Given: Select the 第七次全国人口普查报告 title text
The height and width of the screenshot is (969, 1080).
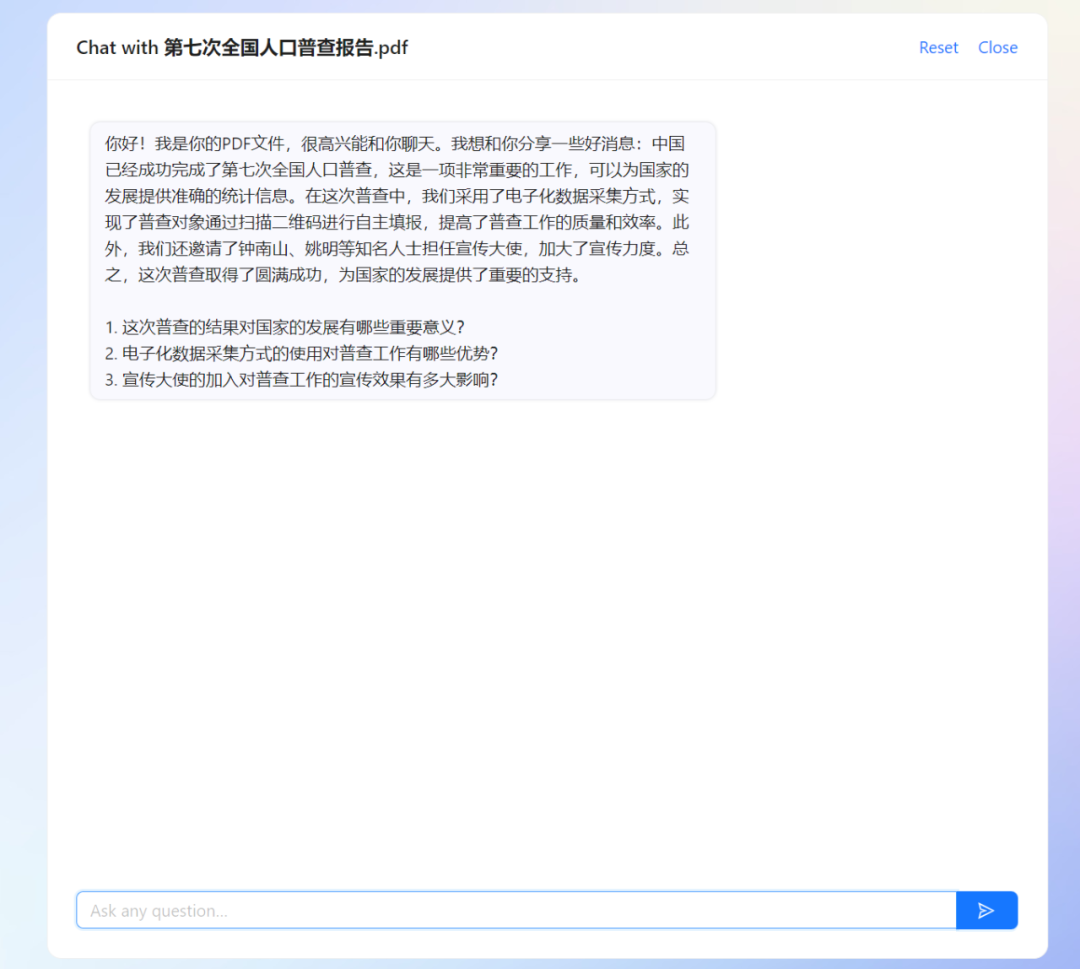Looking at the screenshot, I should [270, 47].
